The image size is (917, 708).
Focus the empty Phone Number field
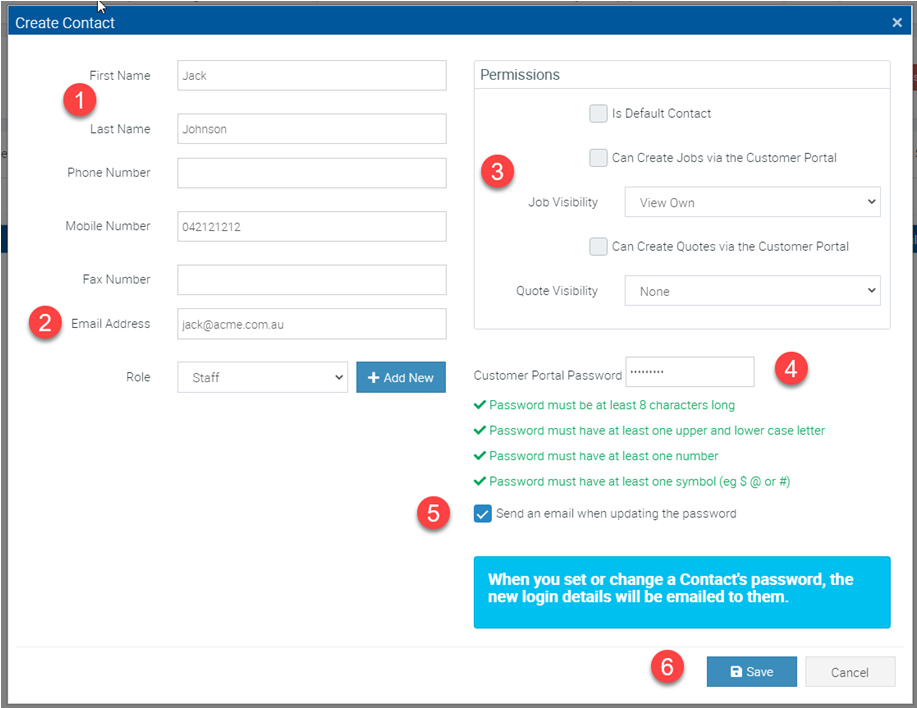coord(311,173)
